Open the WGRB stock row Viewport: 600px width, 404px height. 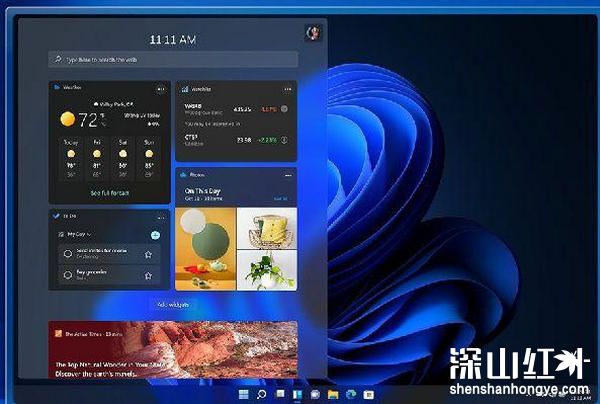(x=236, y=109)
